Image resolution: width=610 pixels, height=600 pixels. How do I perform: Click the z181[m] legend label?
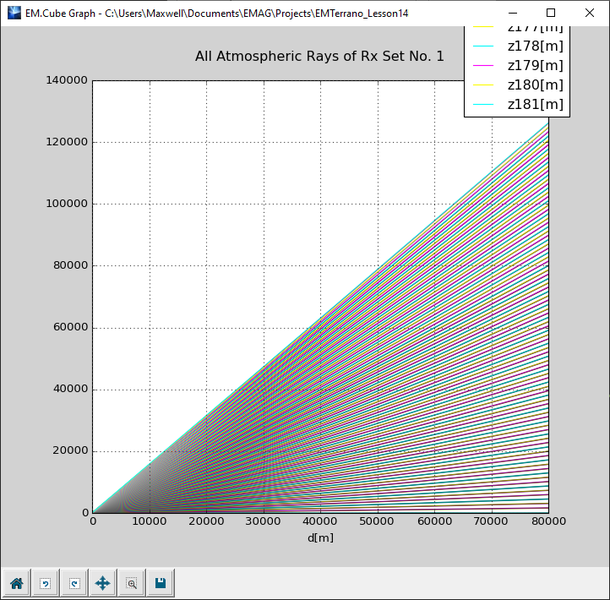[535, 104]
